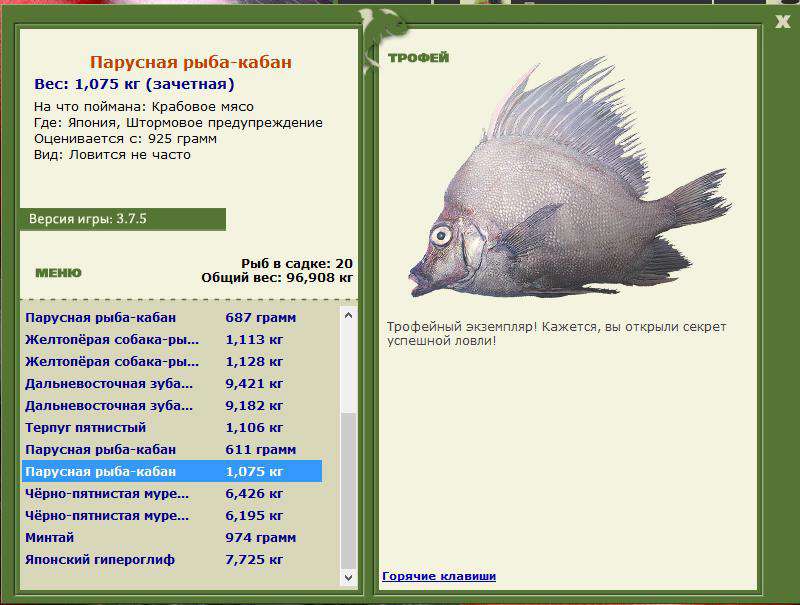Screen dimensions: 800x605
Task: Click the Парусная рыба-кабан orange title
Action: (191, 62)
